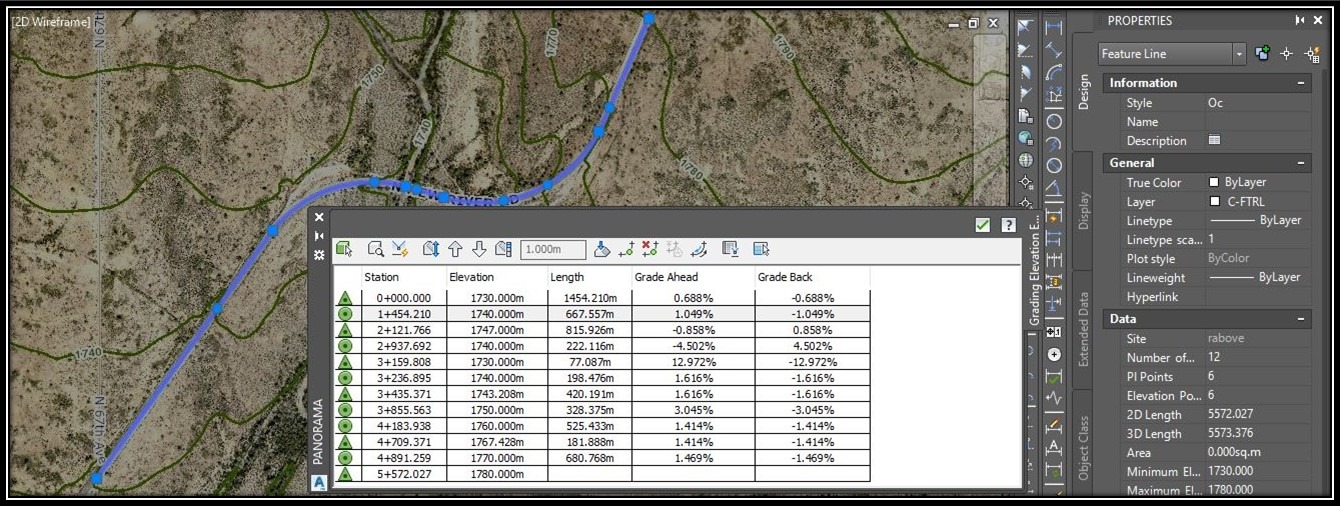Restore down the drawing viewport window
The height and width of the screenshot is (506, 1340).
point(973,23)
